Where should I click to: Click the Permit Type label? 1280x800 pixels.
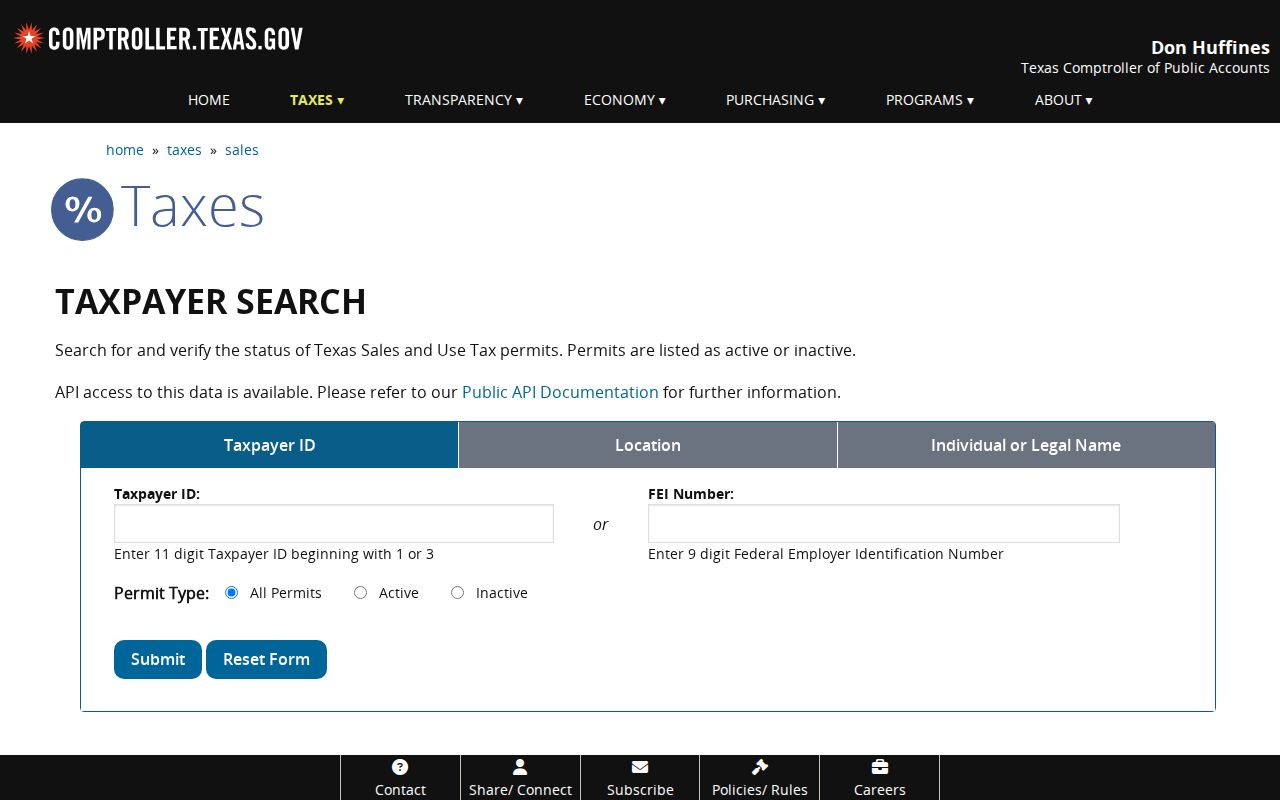point(162,593)
